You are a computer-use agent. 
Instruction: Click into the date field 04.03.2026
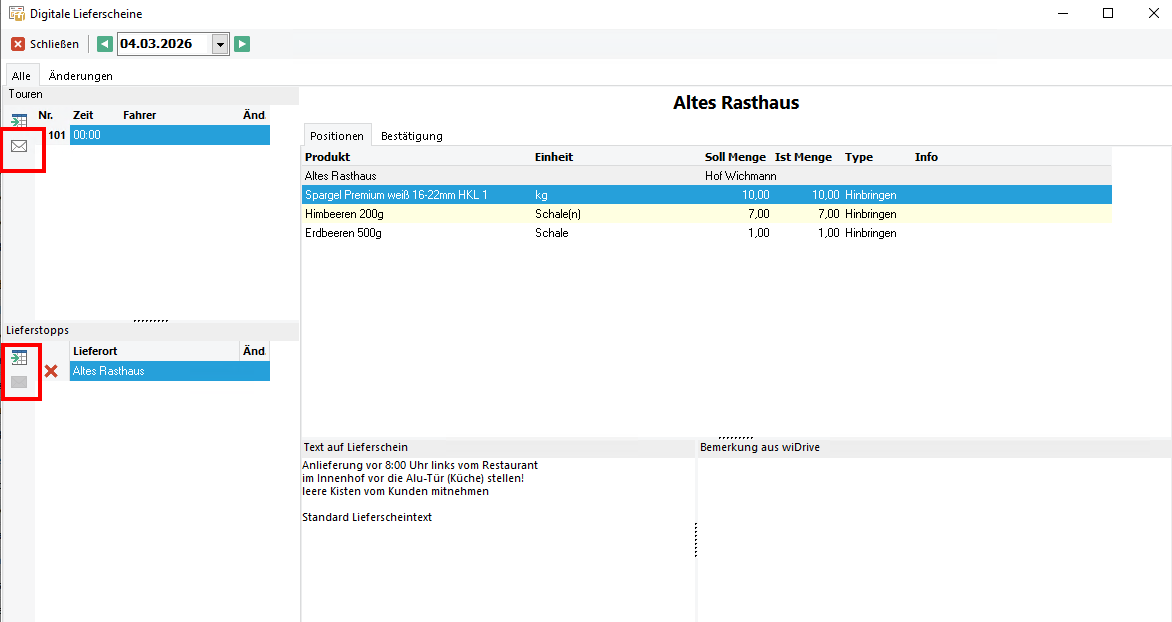[x=160, y=44]
